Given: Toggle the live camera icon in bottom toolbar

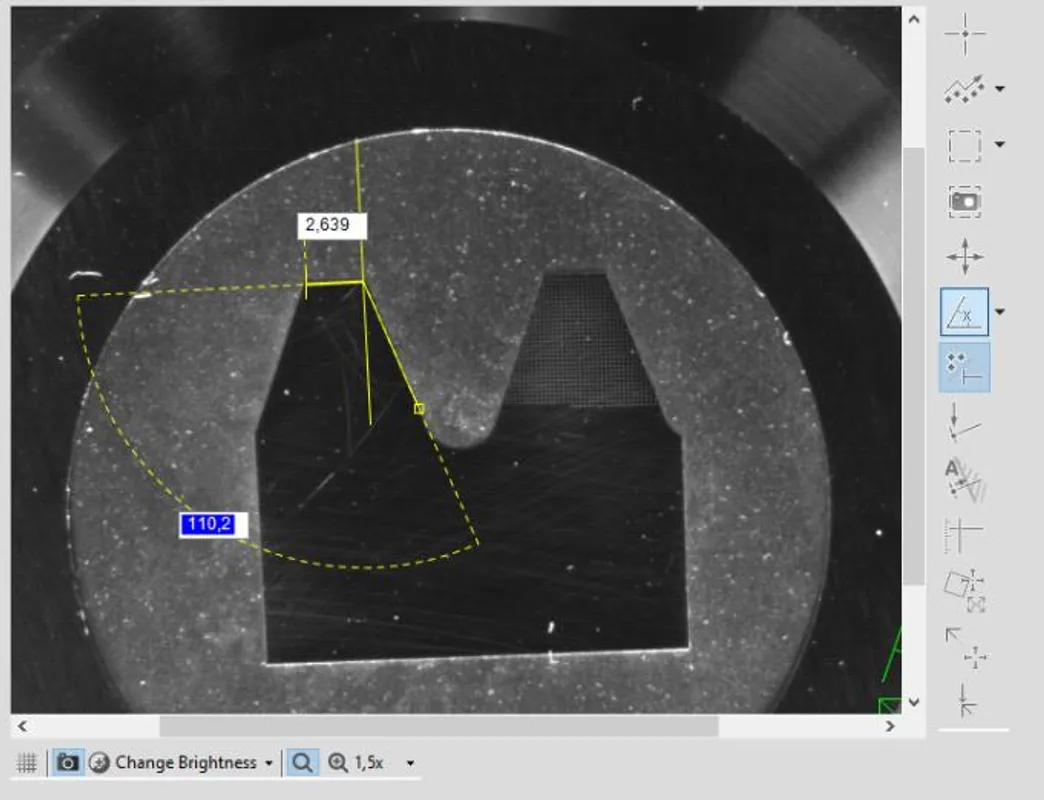Looking at the screenshot, I should point(67,762).
